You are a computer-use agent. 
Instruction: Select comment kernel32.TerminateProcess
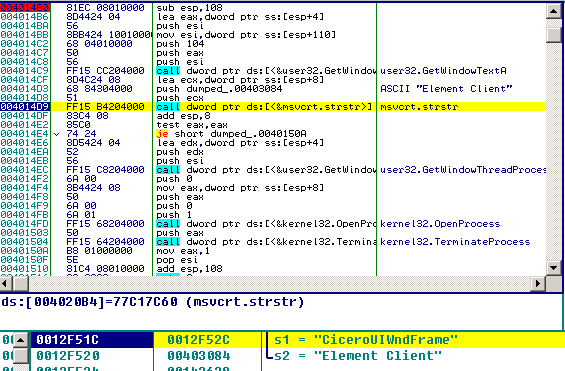455,242
